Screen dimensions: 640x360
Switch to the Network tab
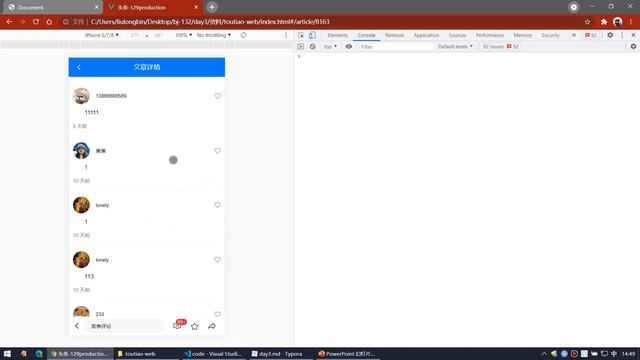pos(394,35)
